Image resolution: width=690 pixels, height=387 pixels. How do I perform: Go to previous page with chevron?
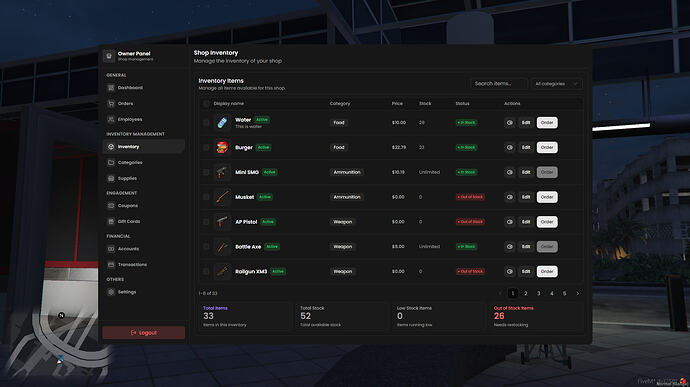click(x=500, y=293)
